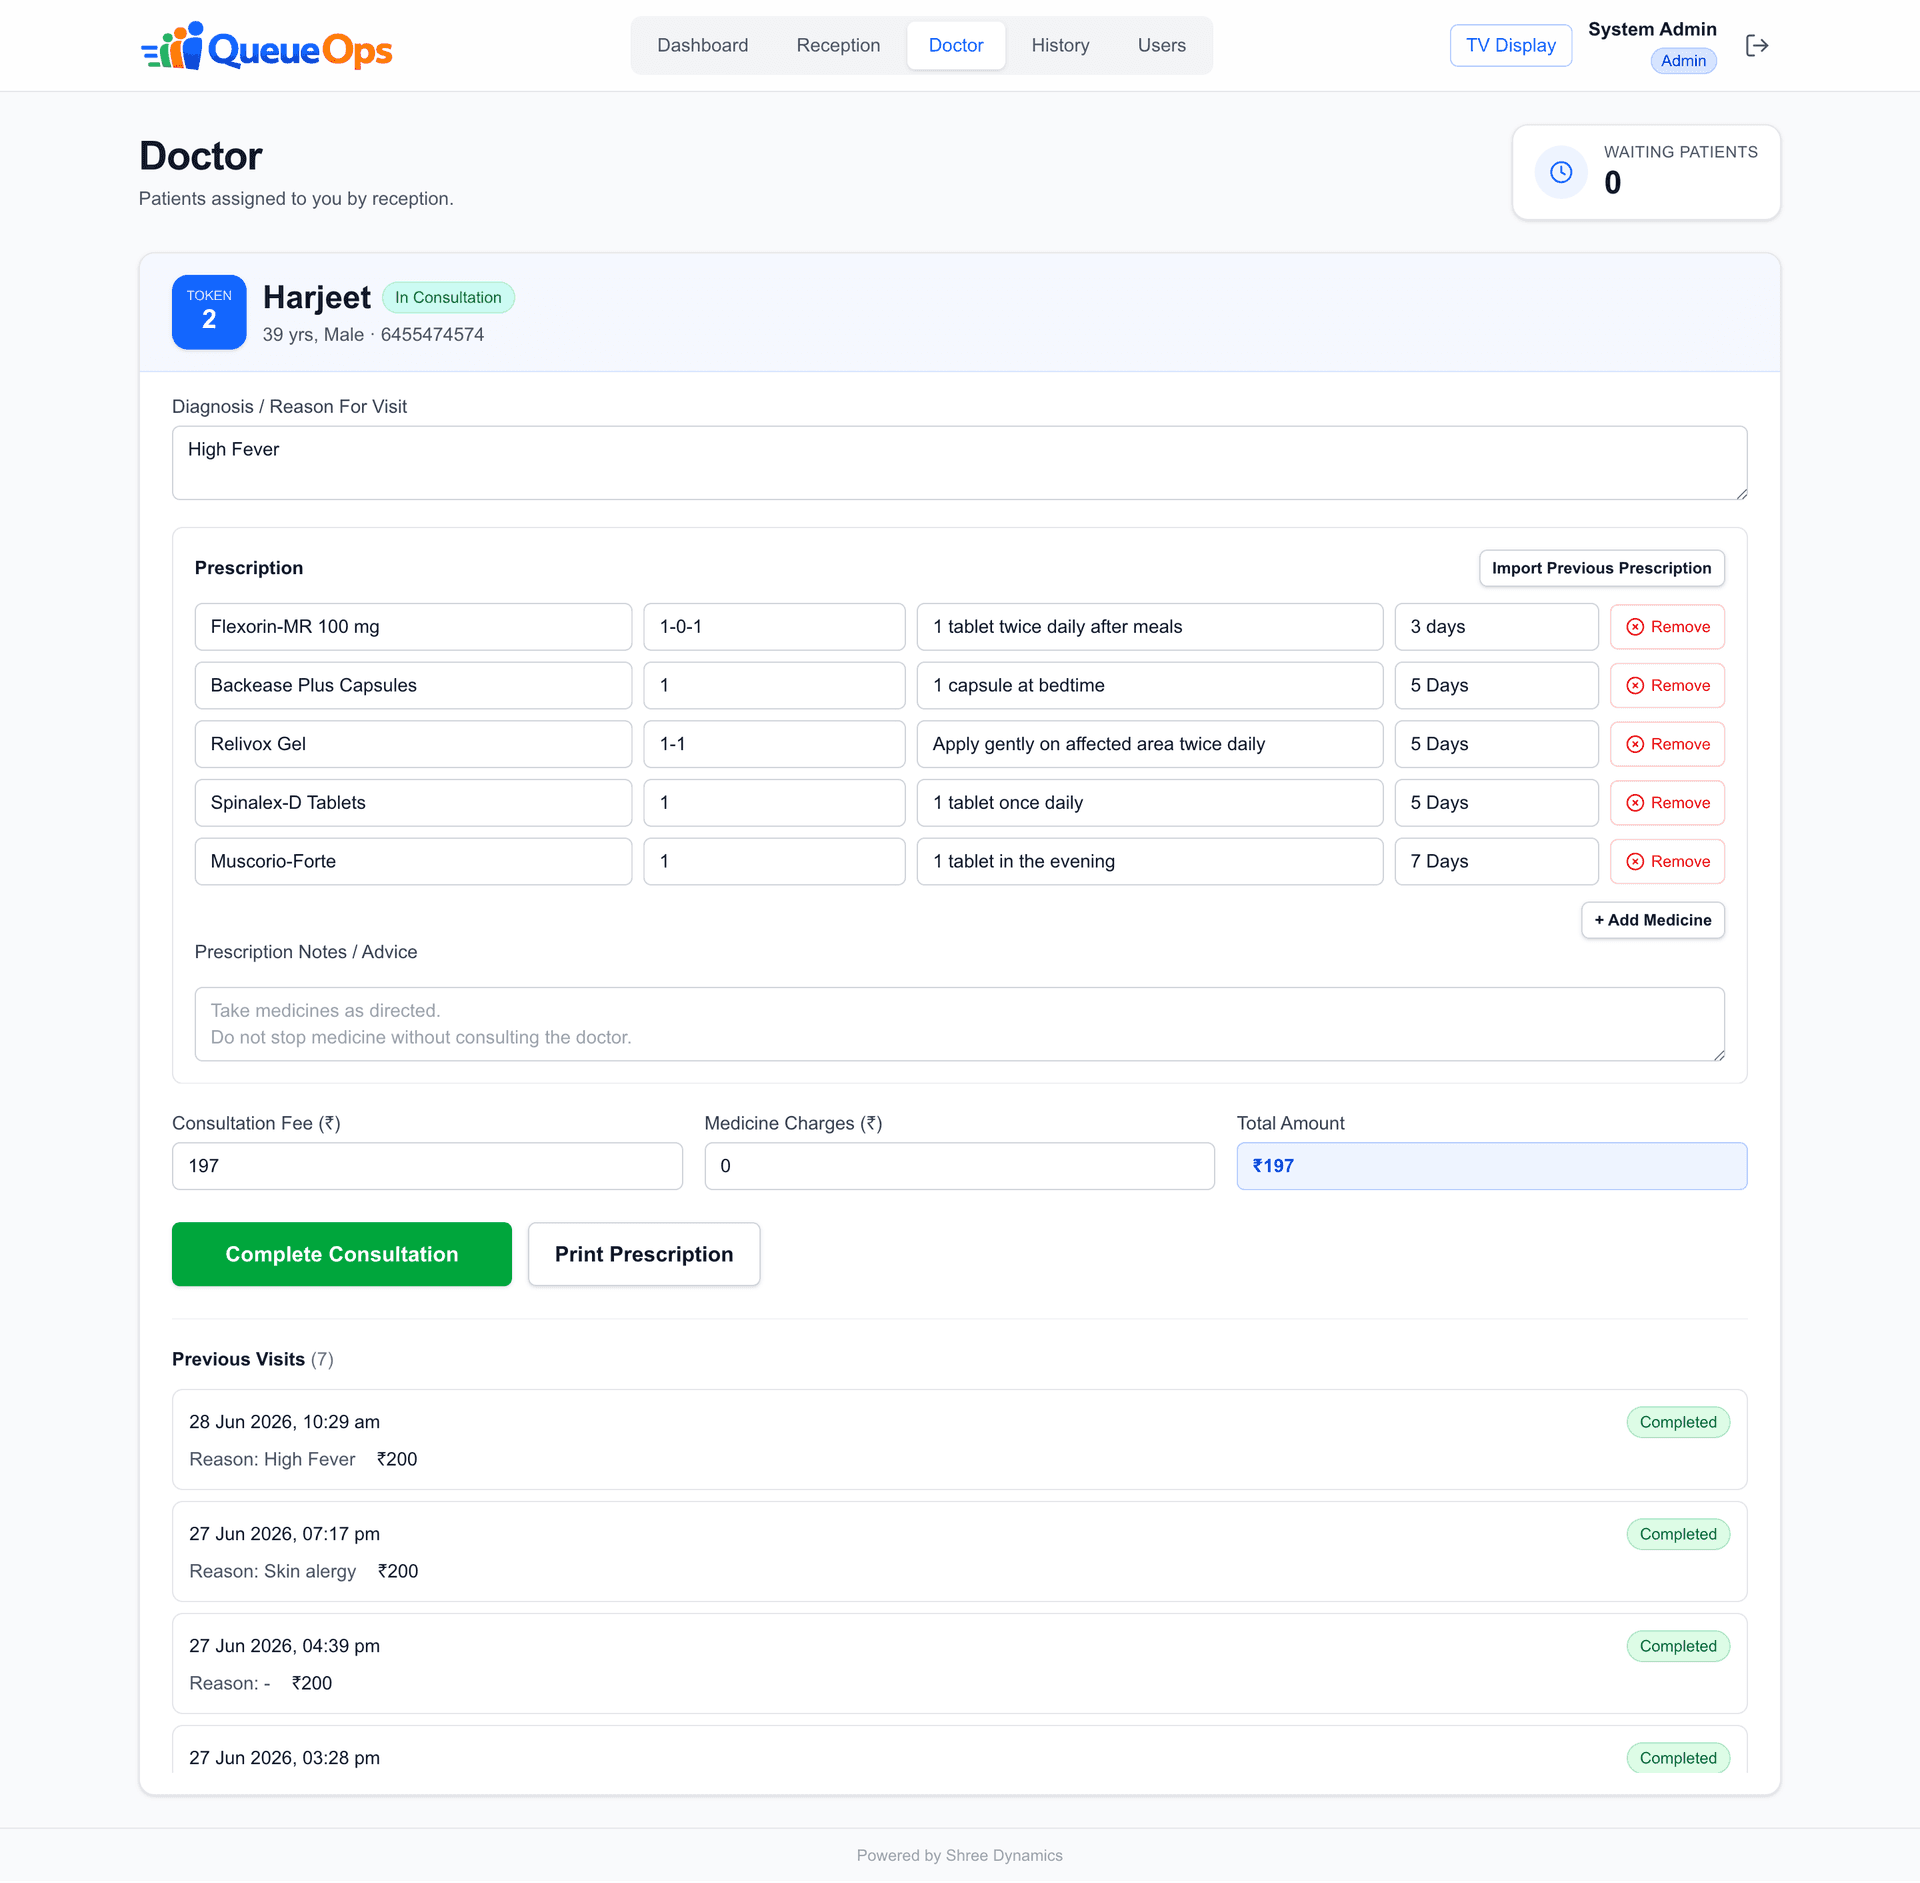This screenshot has width=1920, height=1883.
Task: Edit the '1 tablet once daily' field
Action: [1150, 803]
